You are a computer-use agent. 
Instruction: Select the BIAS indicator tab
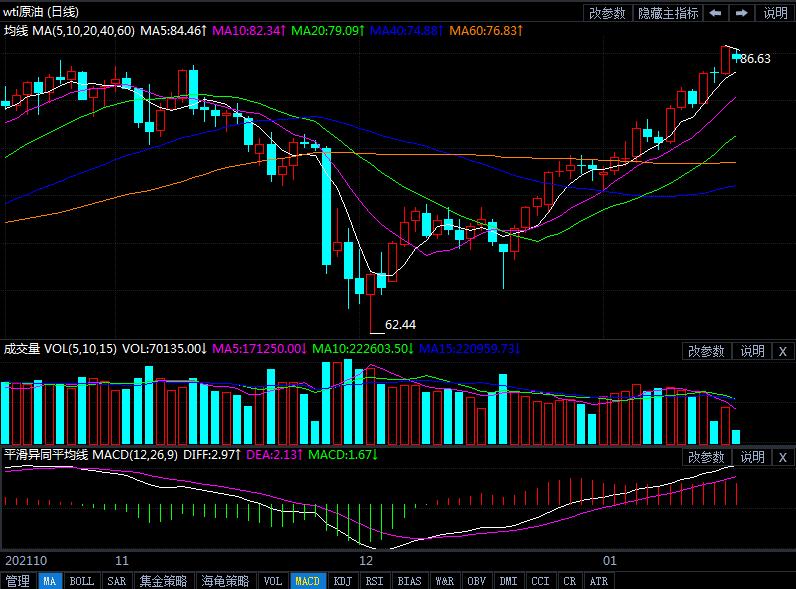pyautogui.click(x=409, y=581)
